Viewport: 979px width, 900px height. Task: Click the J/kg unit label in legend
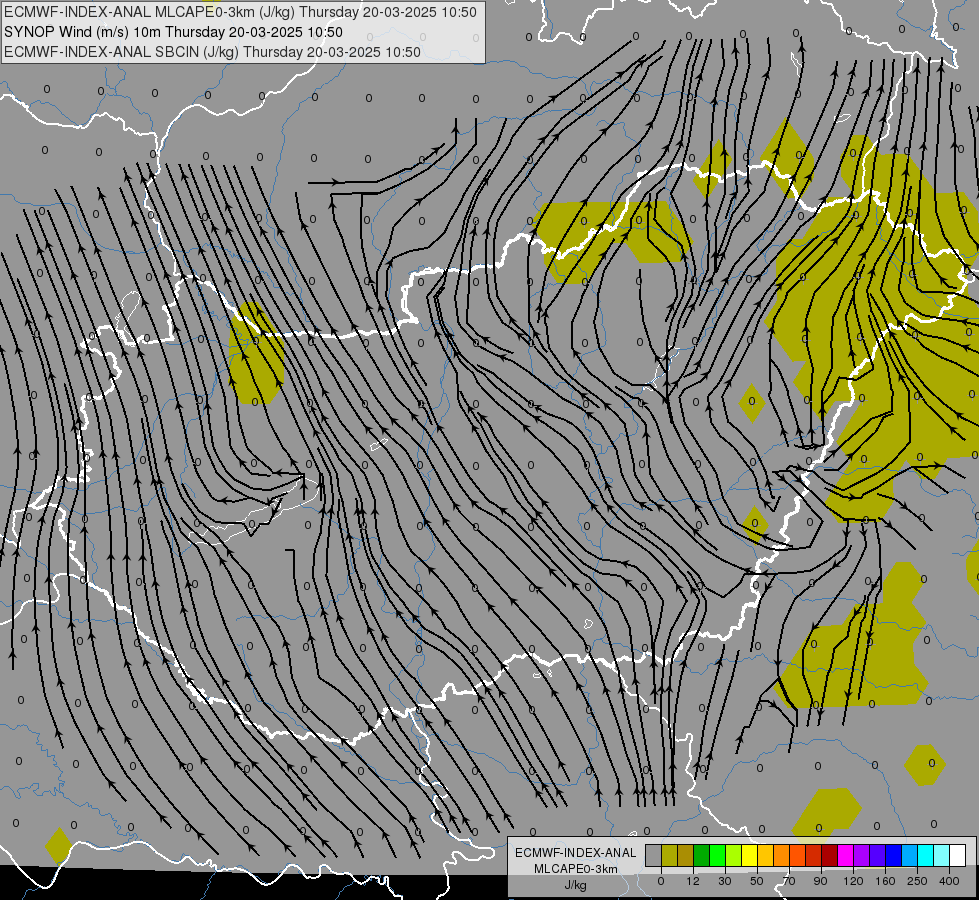tap(575, 885)
